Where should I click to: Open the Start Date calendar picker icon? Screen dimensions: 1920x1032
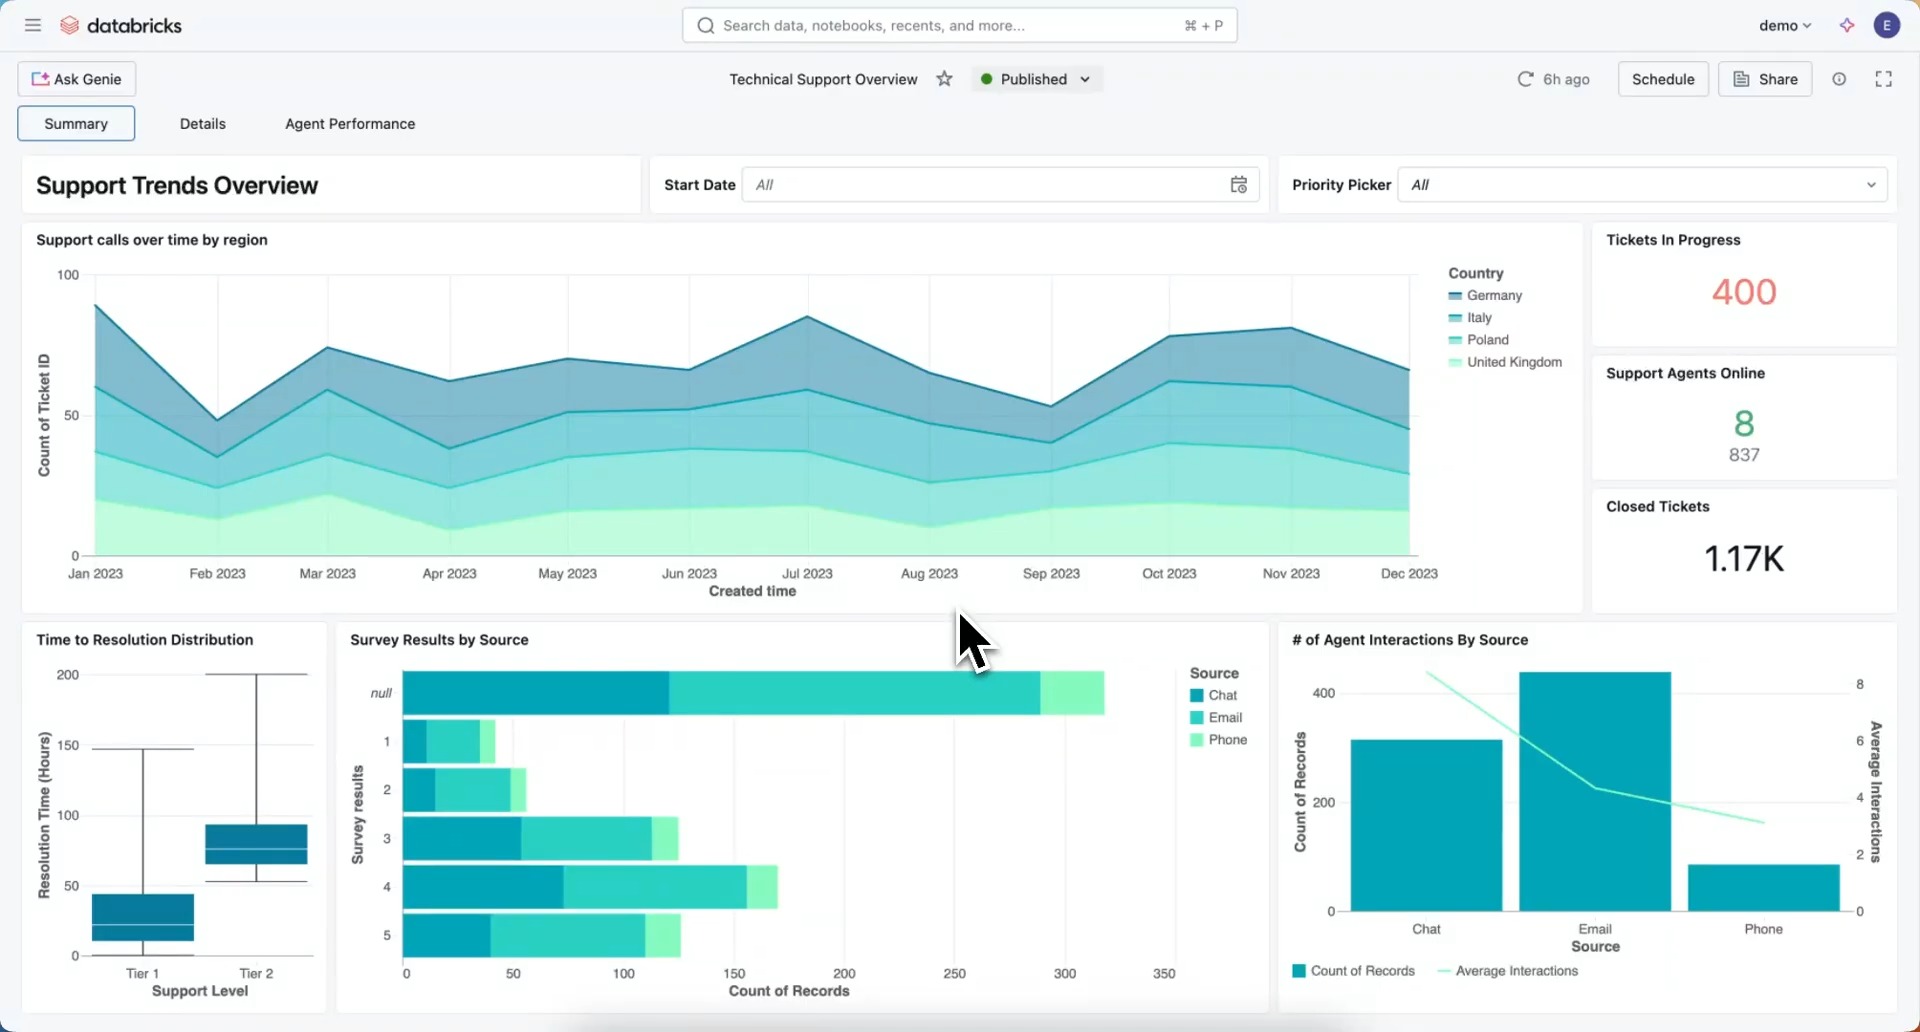pos(1238,184)
